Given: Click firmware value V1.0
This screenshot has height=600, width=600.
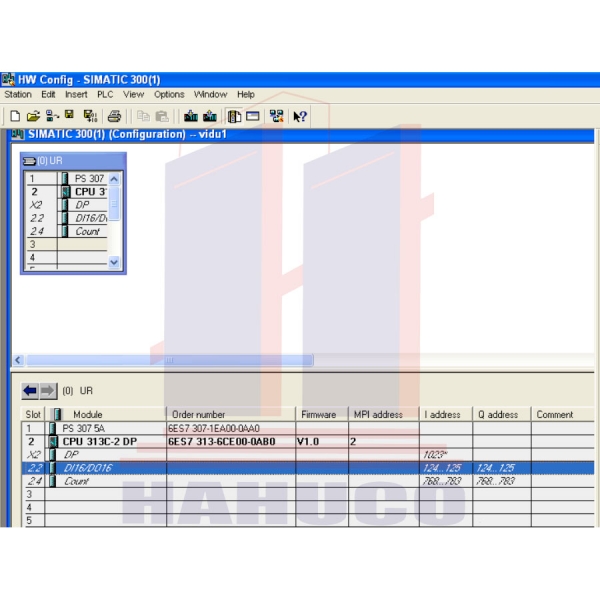Looking at the screenshot, I should click(308, 441).
